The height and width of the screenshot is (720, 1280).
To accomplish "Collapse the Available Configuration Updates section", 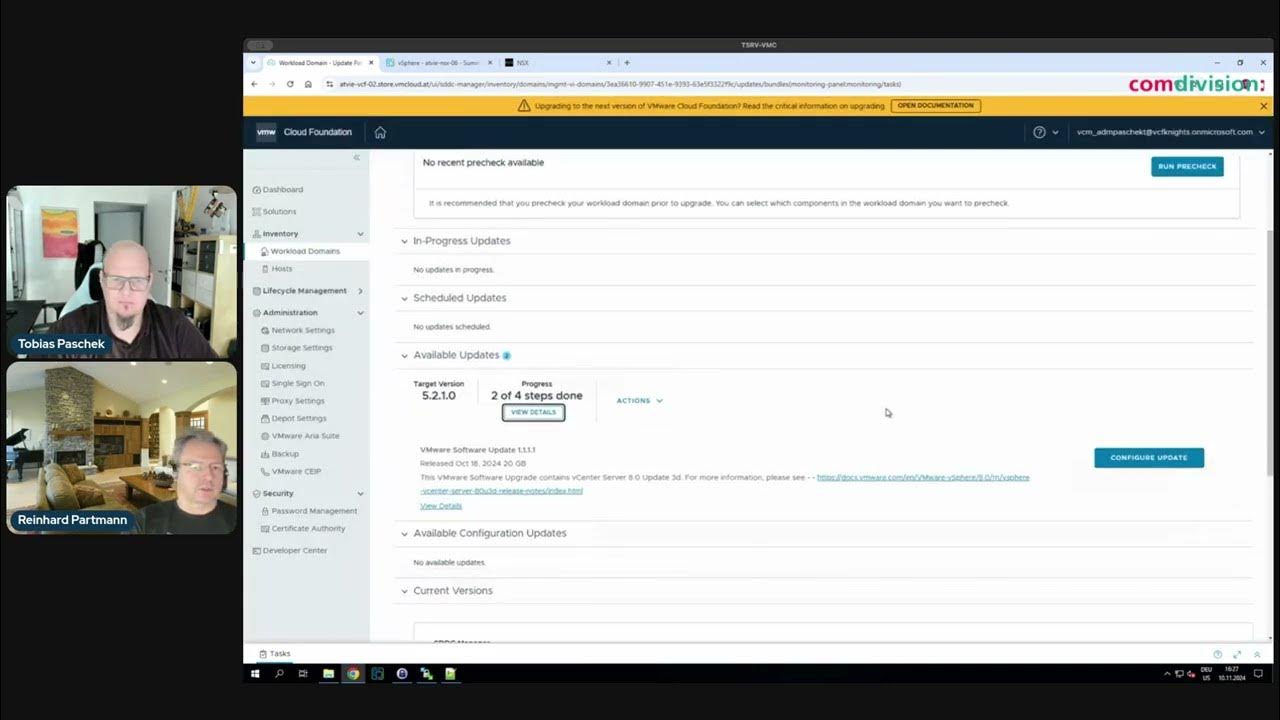I will 404,533.
